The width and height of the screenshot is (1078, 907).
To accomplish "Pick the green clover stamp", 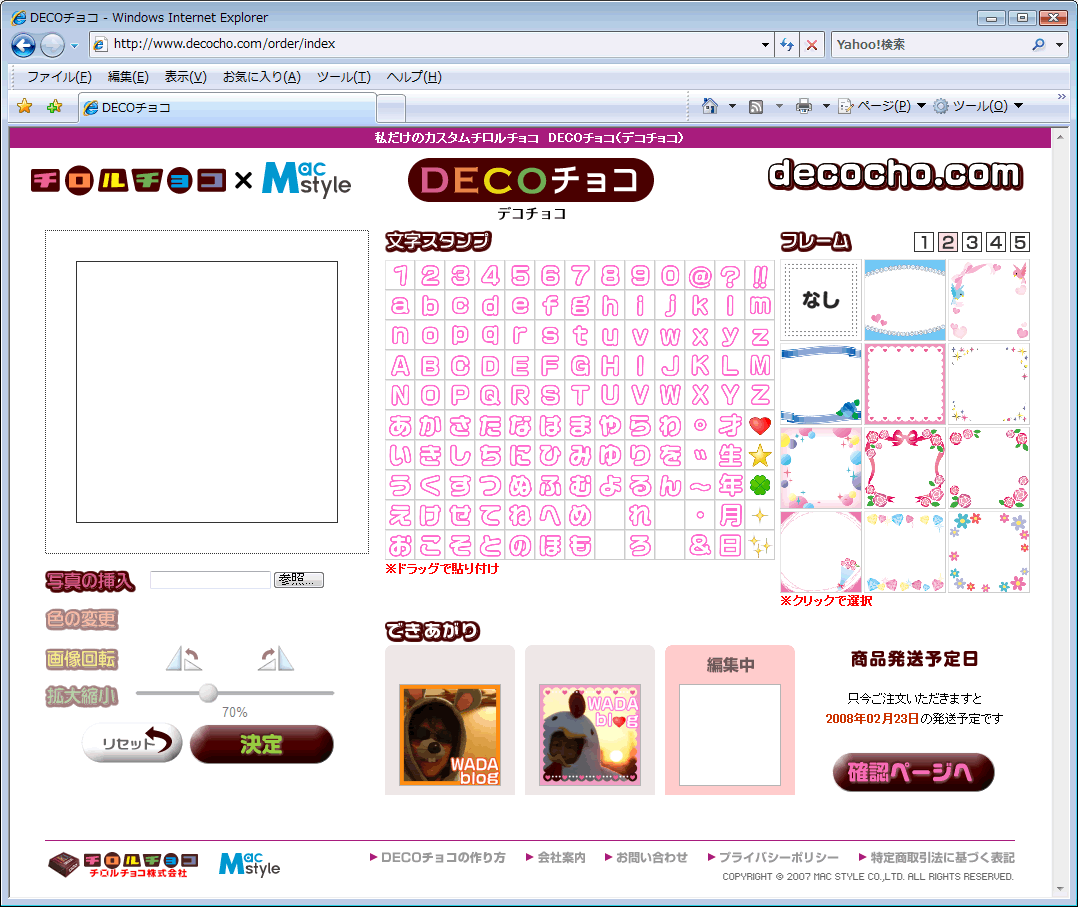I will coord(760,486).
